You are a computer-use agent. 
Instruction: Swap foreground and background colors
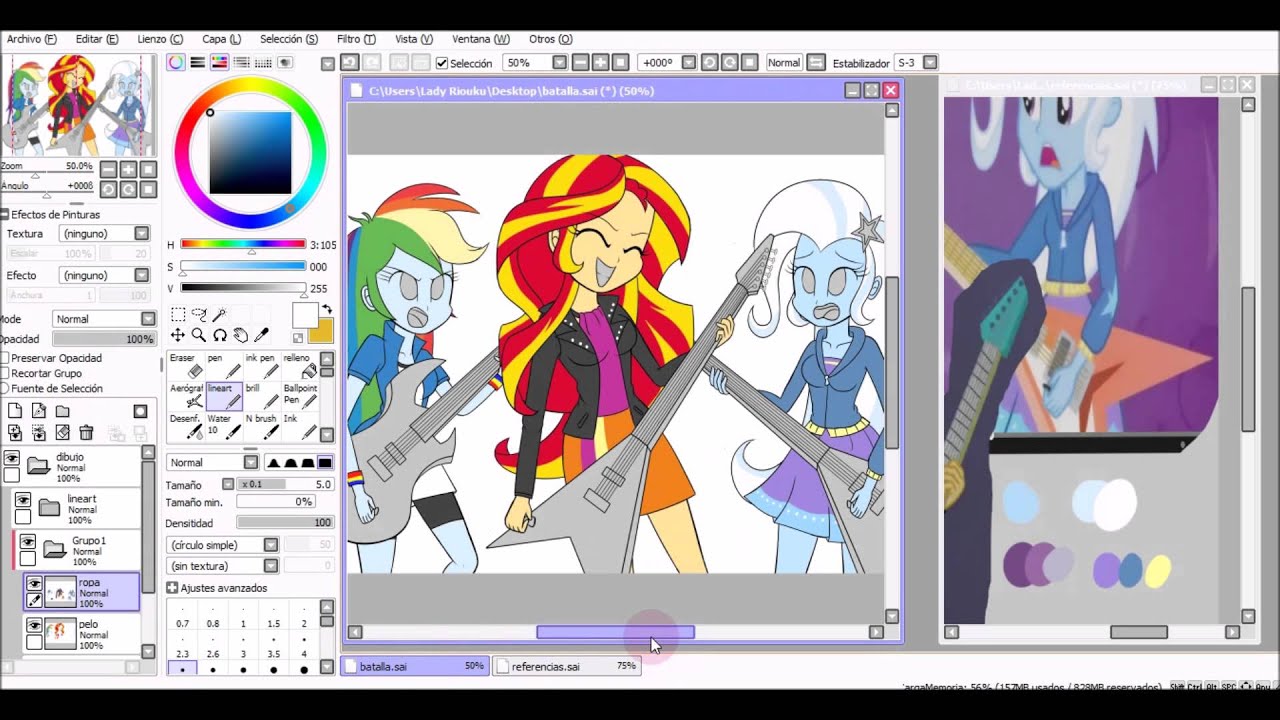pos(326,311)
